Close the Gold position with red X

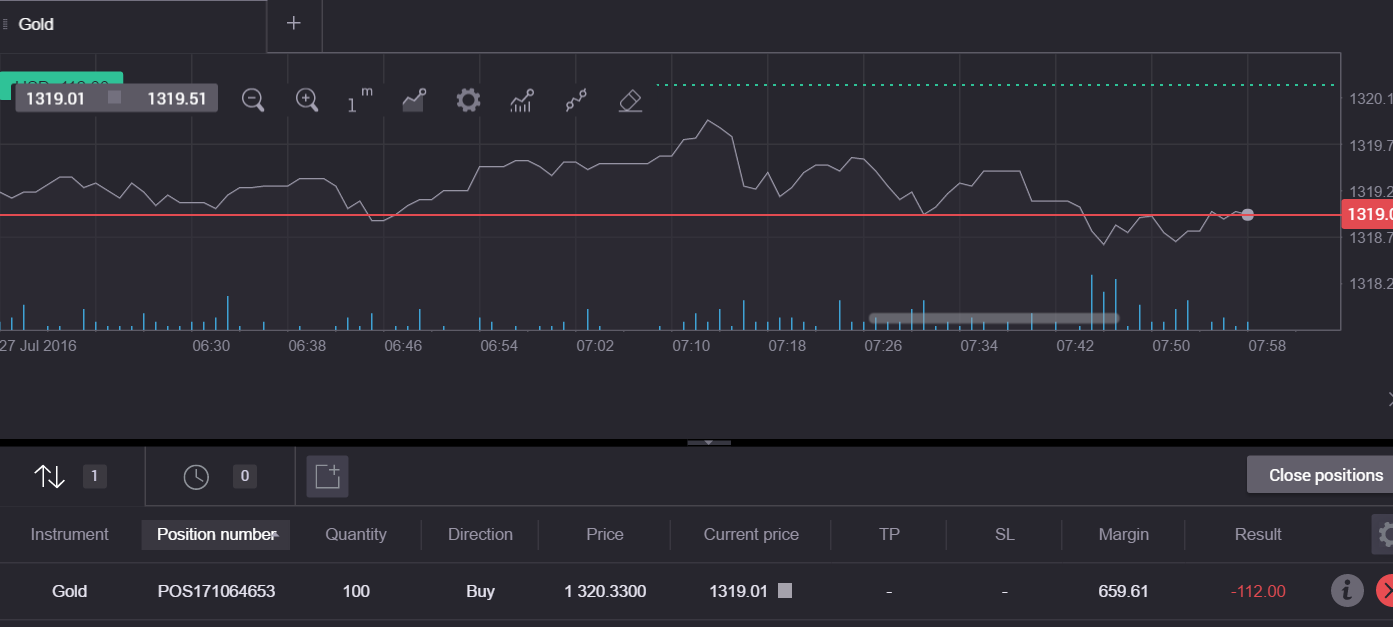pos(1386,591)
